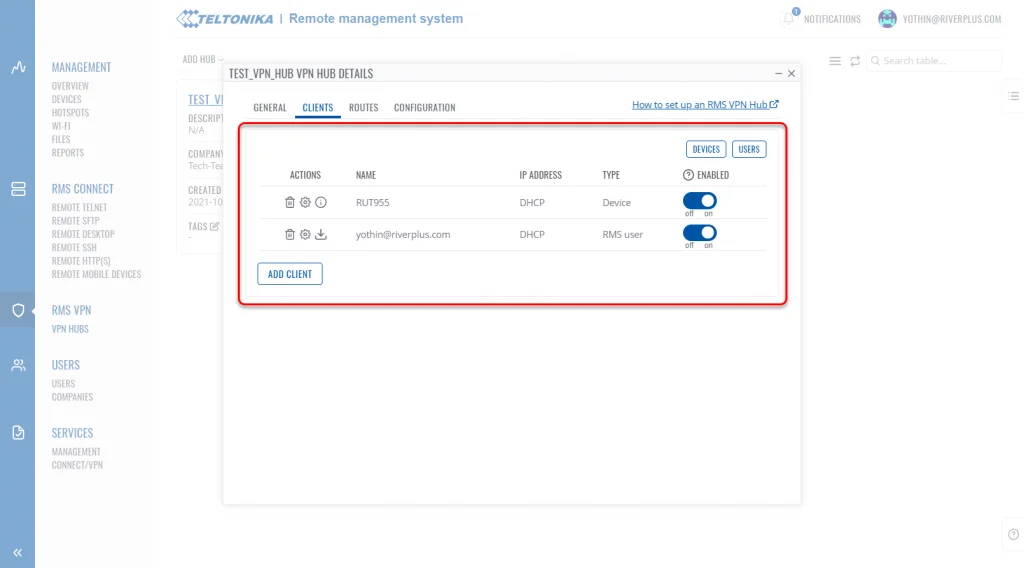Viewport: 1024px width, 568px height.
Task: Click the Enabled column help icon
Action: tap(688, 175)
